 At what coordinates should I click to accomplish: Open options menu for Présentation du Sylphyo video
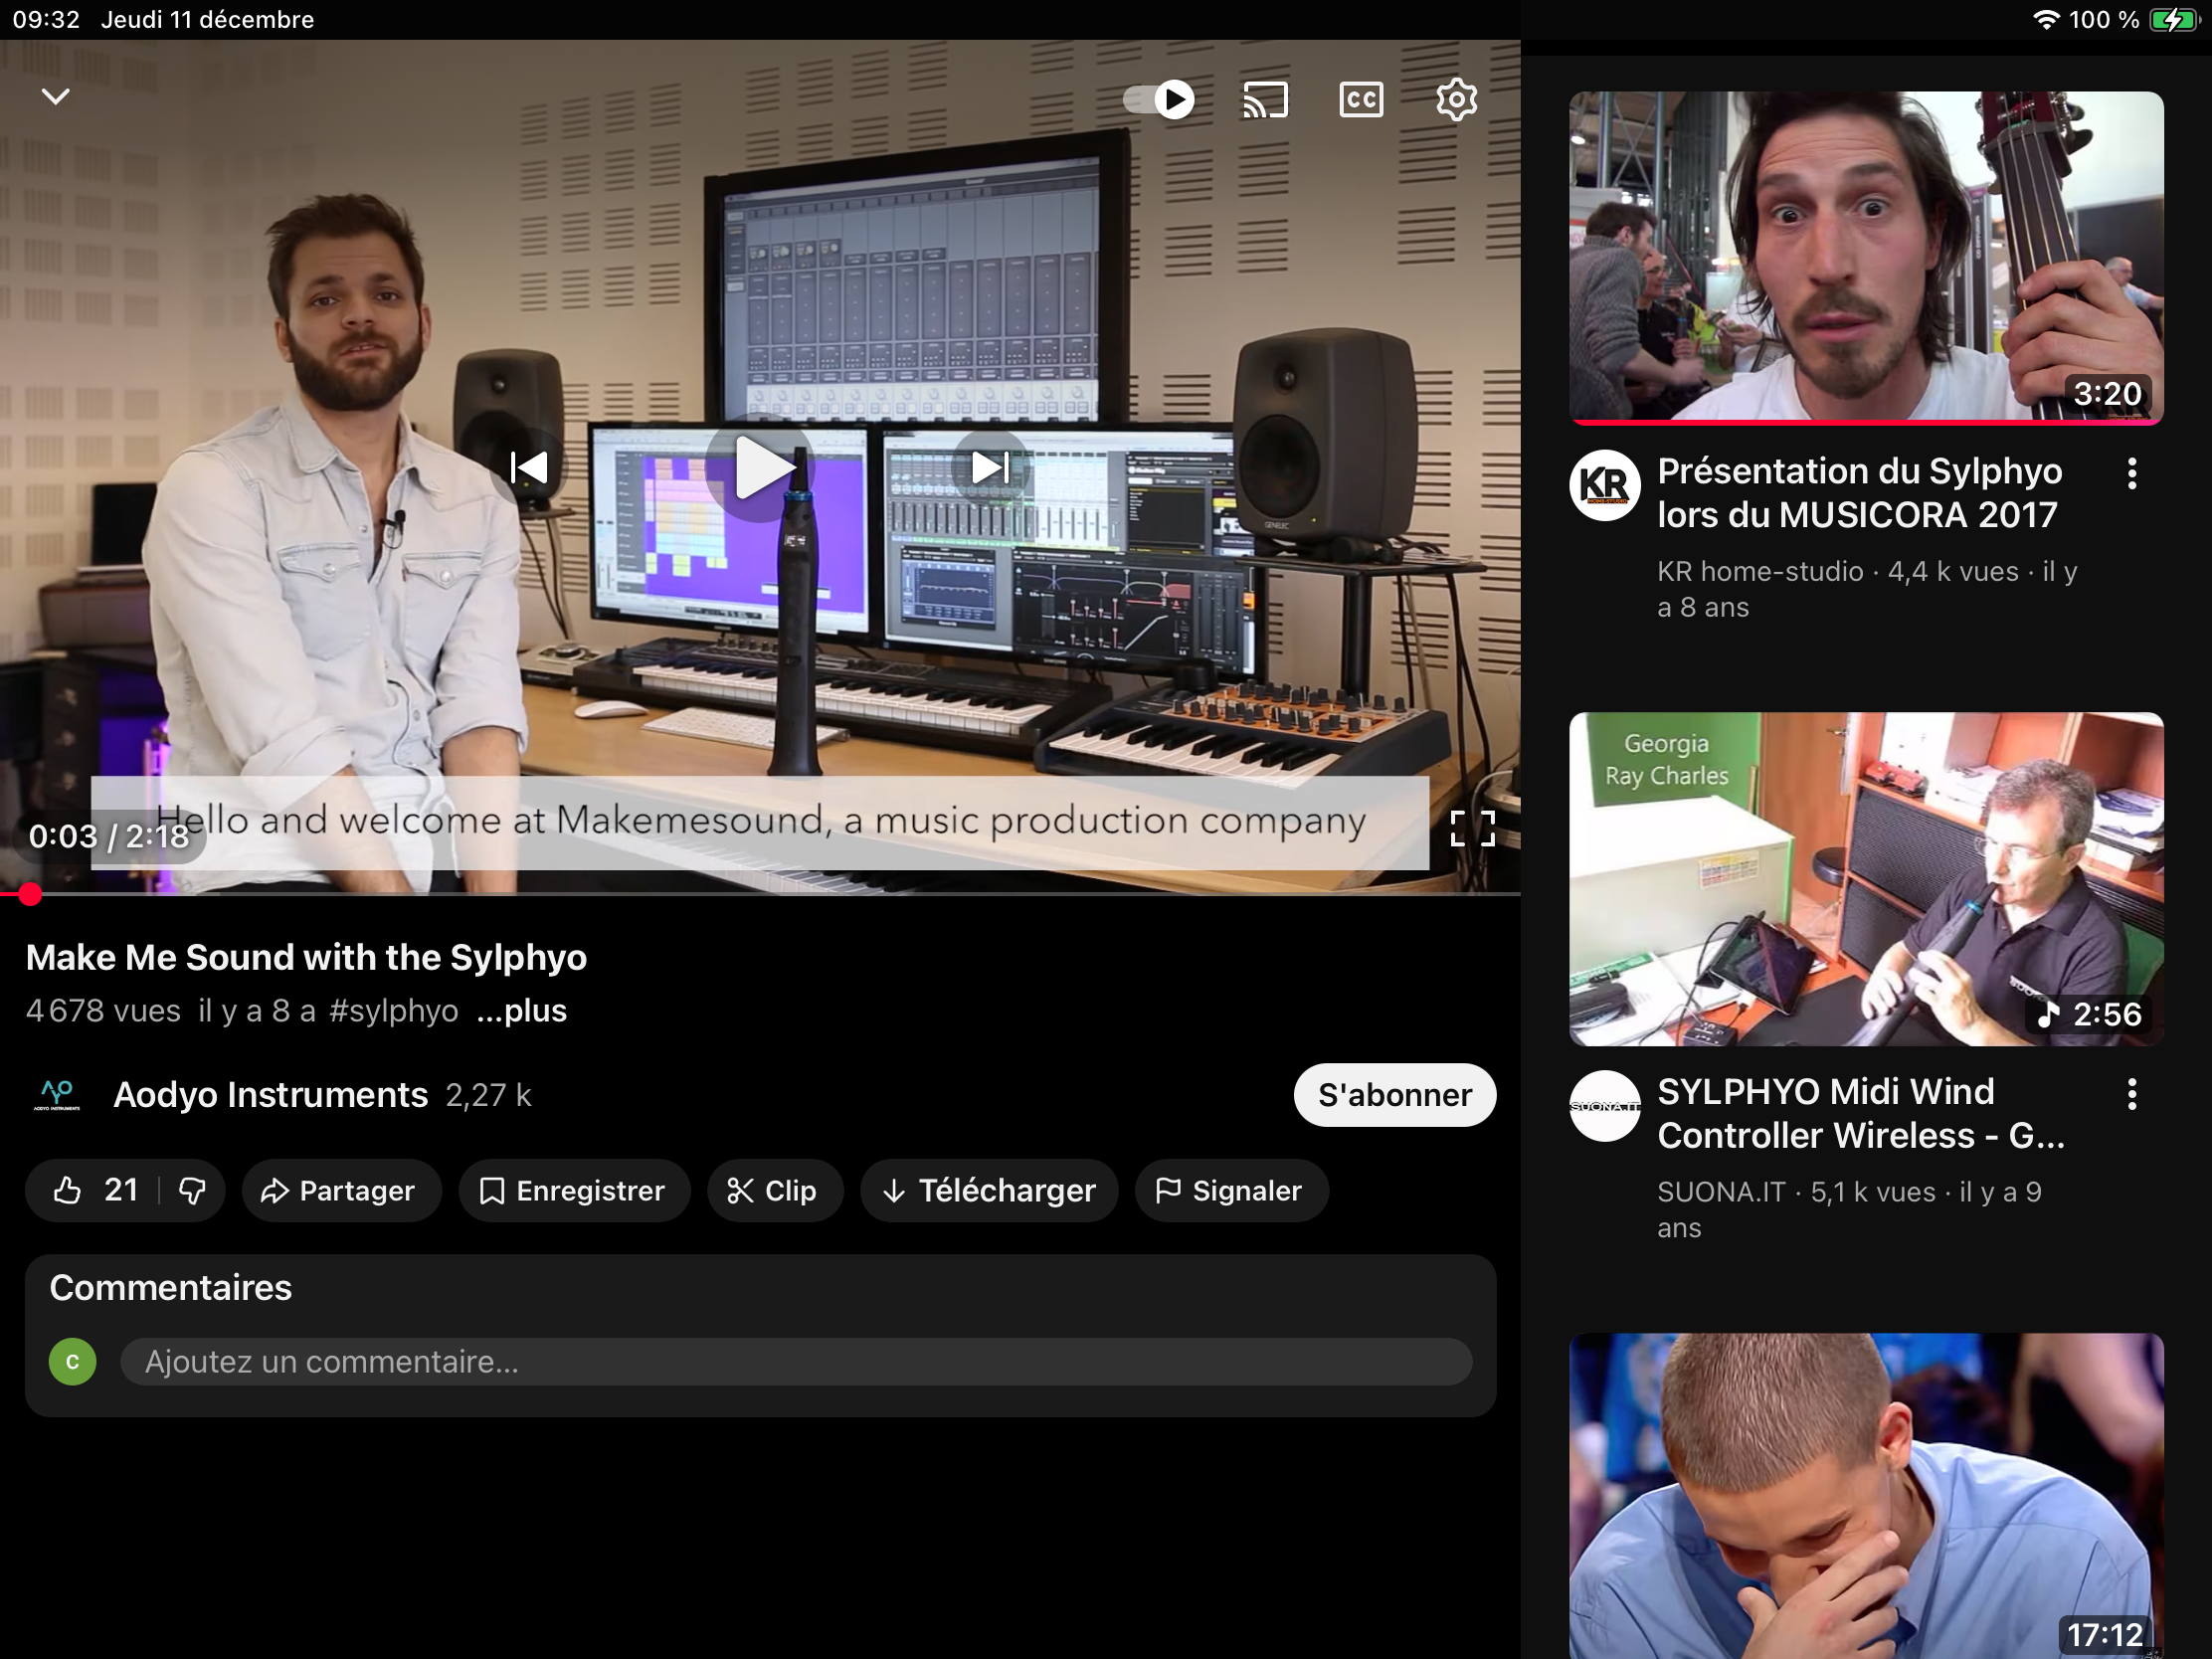2132,473
